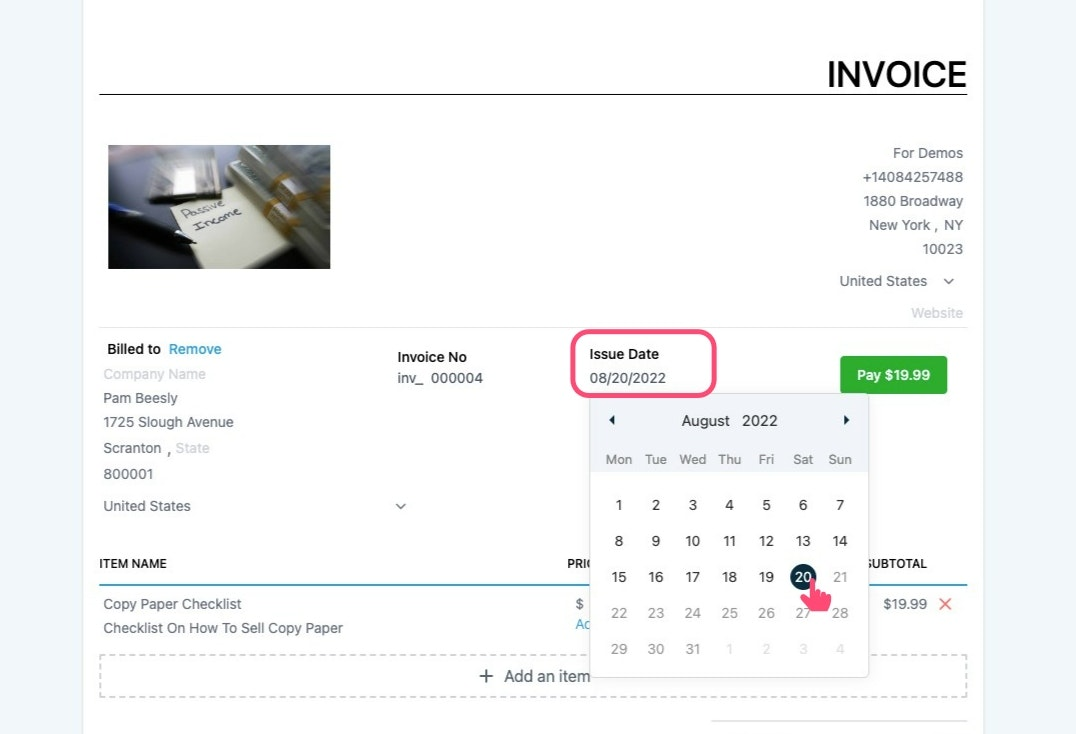This screenshot has width=1076, height=734.
Task: Select August 22 in the calendar
Action: [x=619, y=613]
